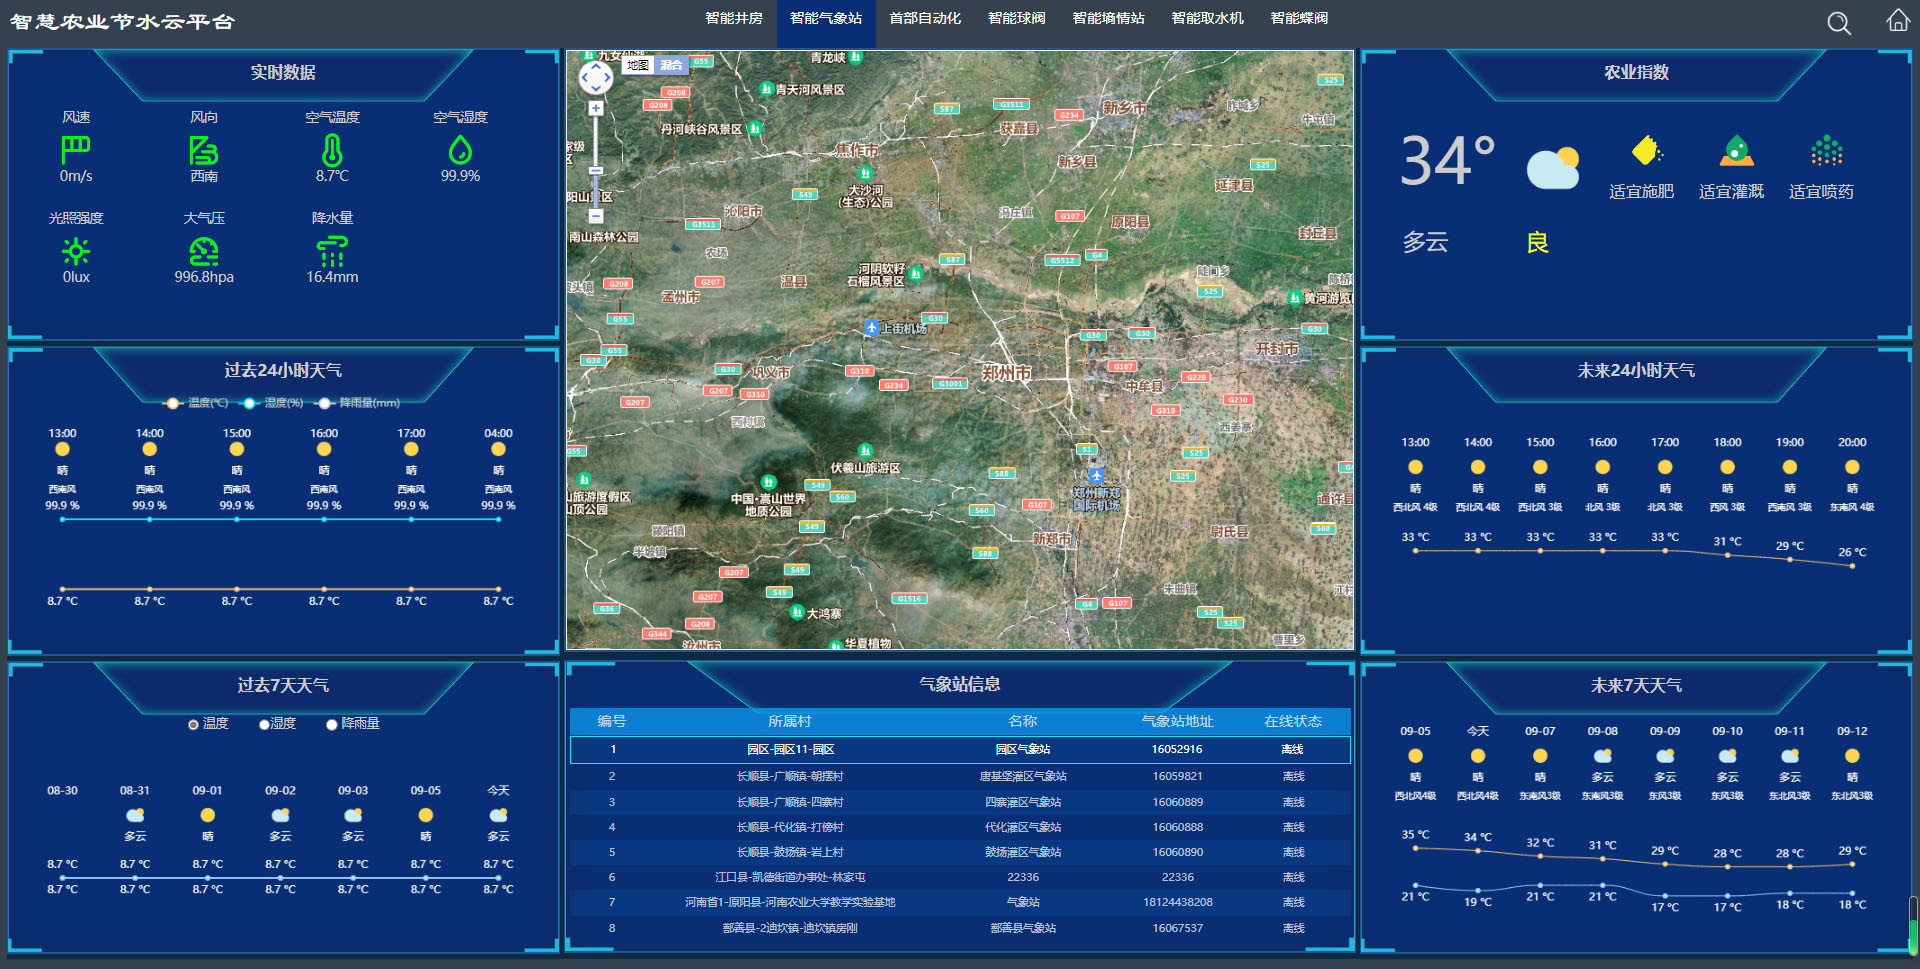Select the Zhengzhou Xinzheng airport marker on map

1096,476
